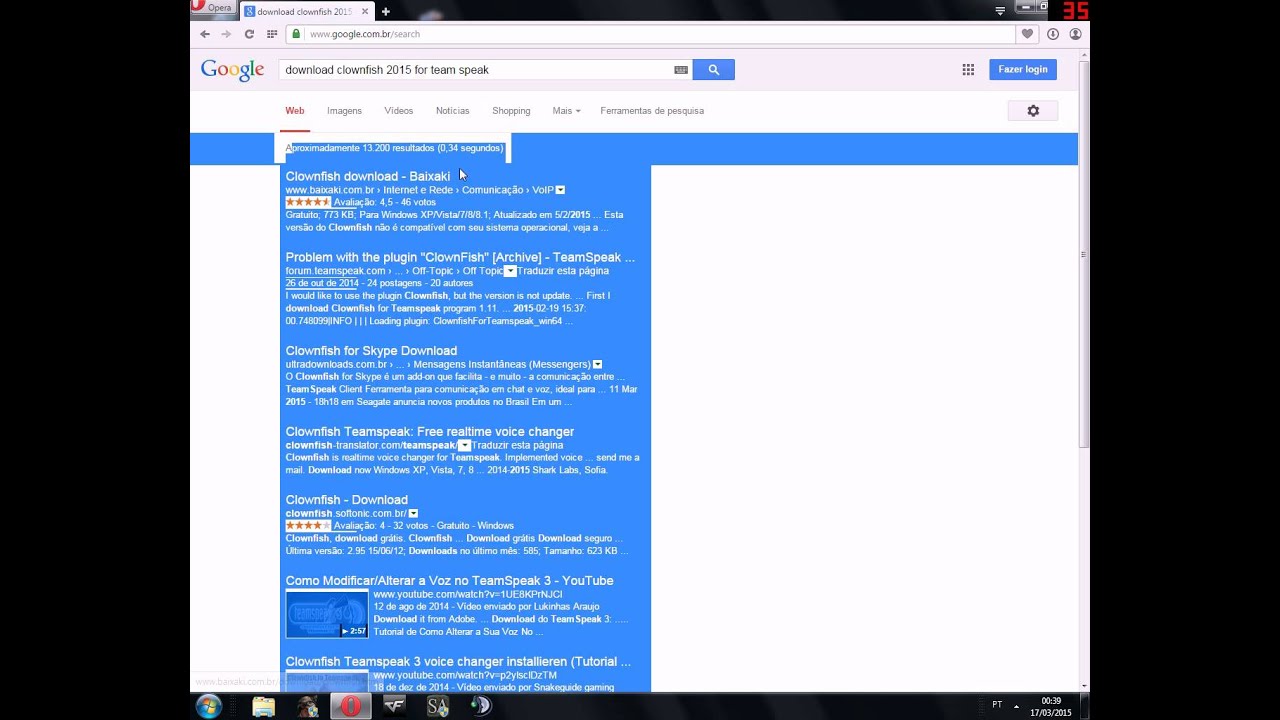Open the Speed Dial grid icon
The width and height of the screenshot is (1280, 720).
pos(272,34)
